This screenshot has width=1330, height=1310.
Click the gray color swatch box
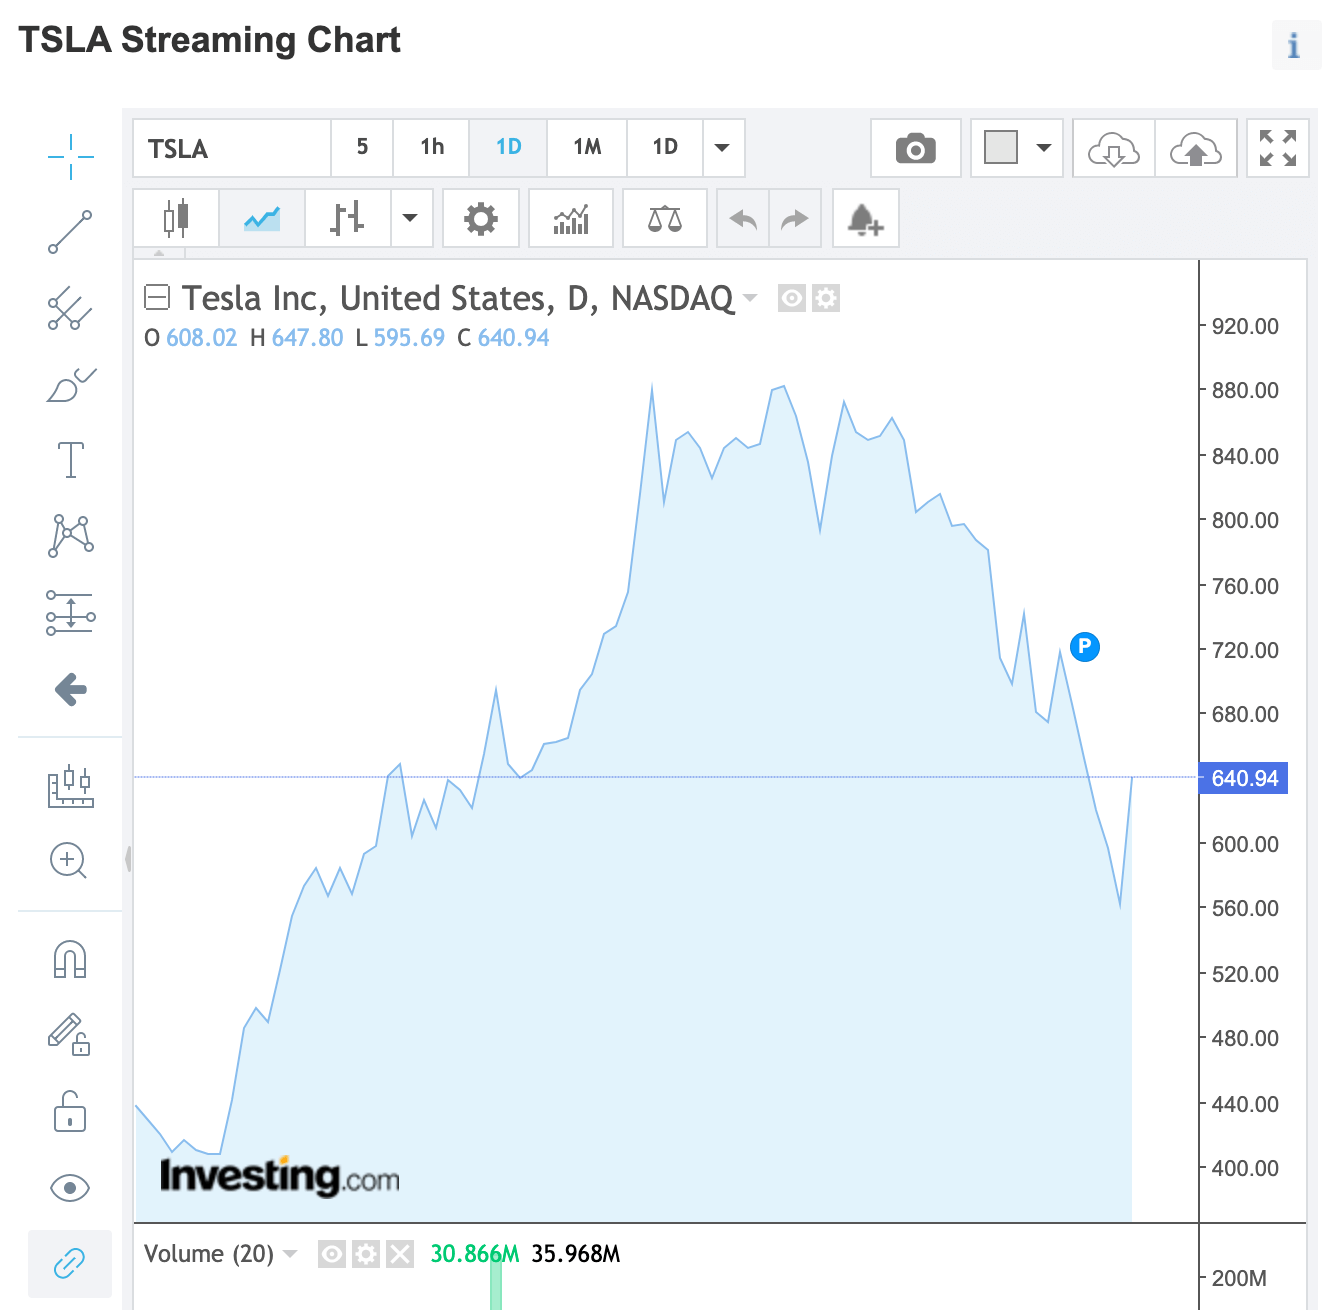pyautogui.click(x=1001, y=148)
